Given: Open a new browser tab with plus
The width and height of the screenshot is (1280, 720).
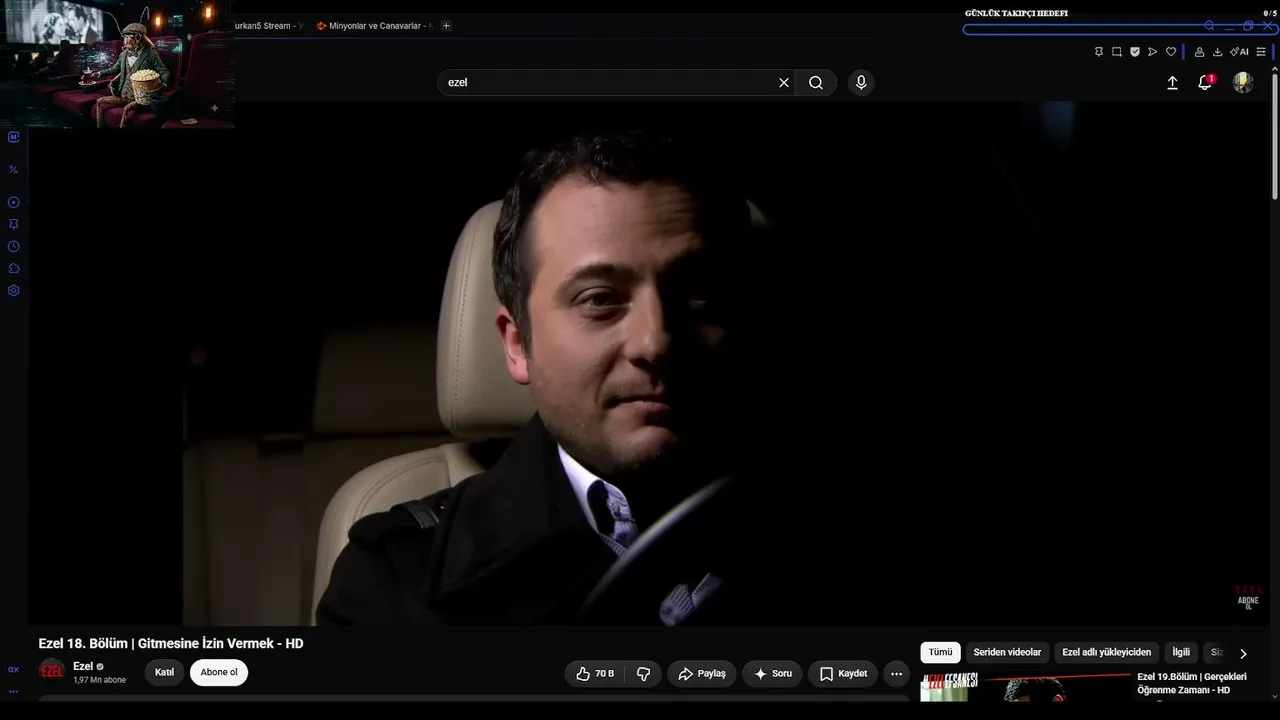Looking at the screenshot, I should click(x=446, y=26).
